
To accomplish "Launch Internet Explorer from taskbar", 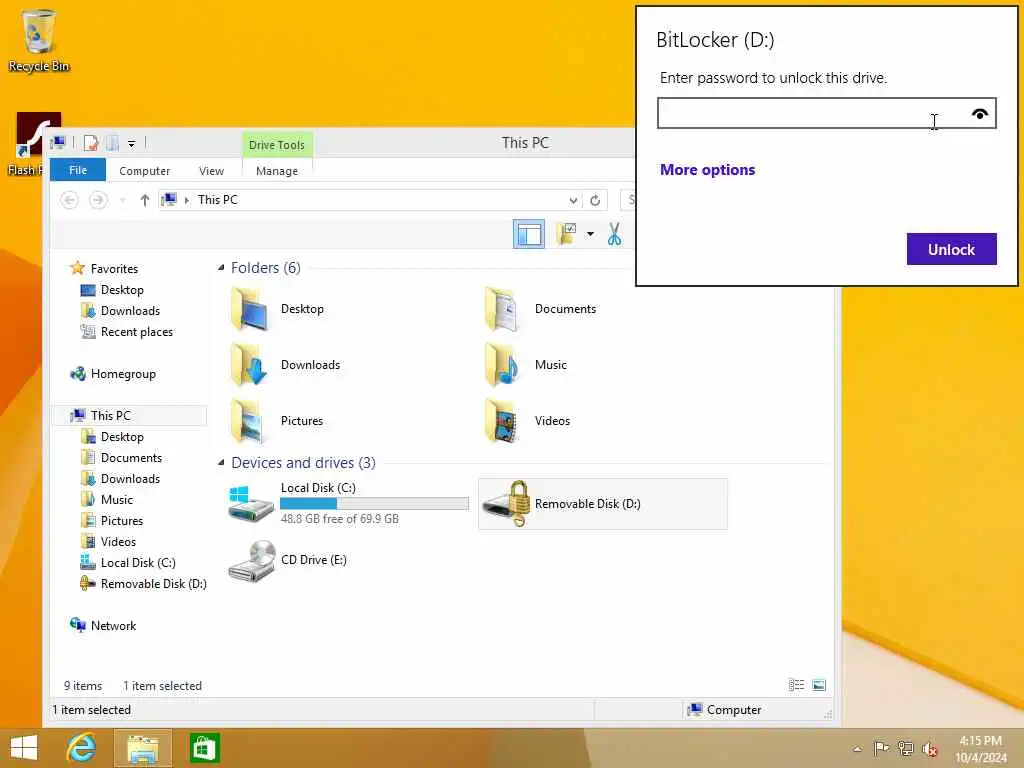I will click(x=81, y=748).
